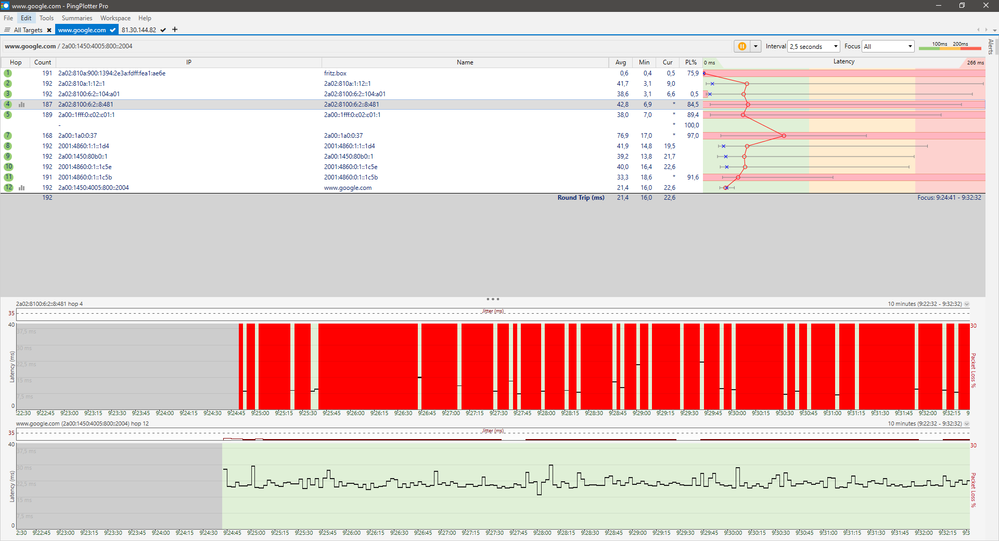Open hop 12 timeline period dropdown arrow
The width and height of the screenshot is (999, 541).
coord(967,424)
